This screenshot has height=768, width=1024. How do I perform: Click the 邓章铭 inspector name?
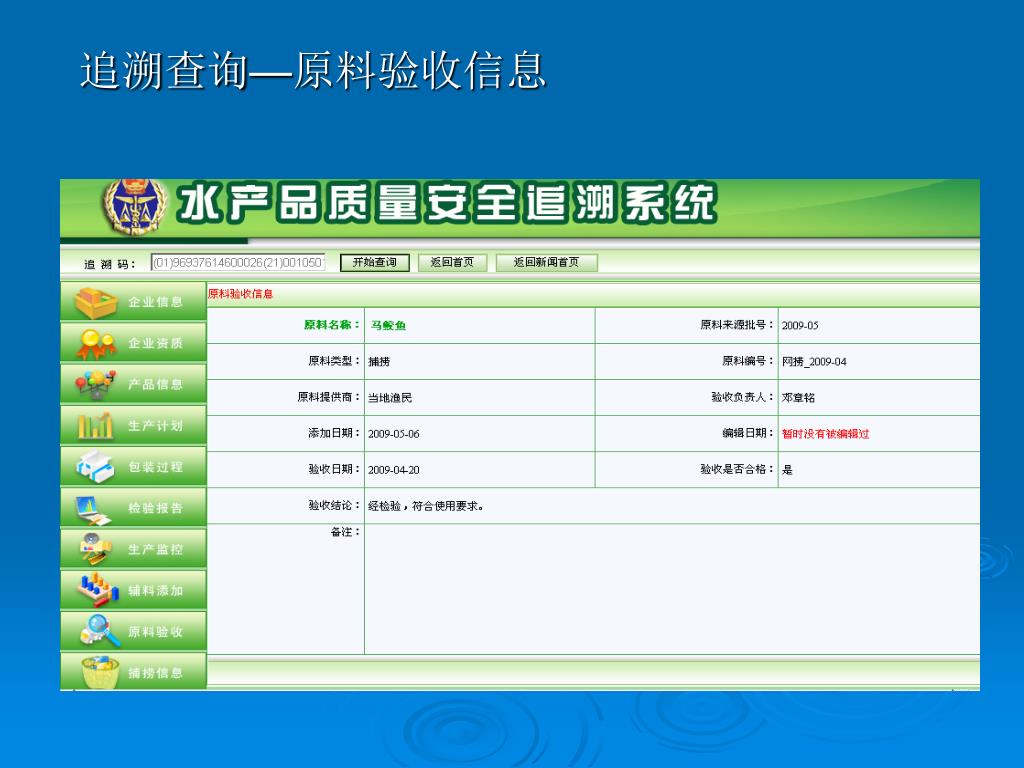[798, 397]
